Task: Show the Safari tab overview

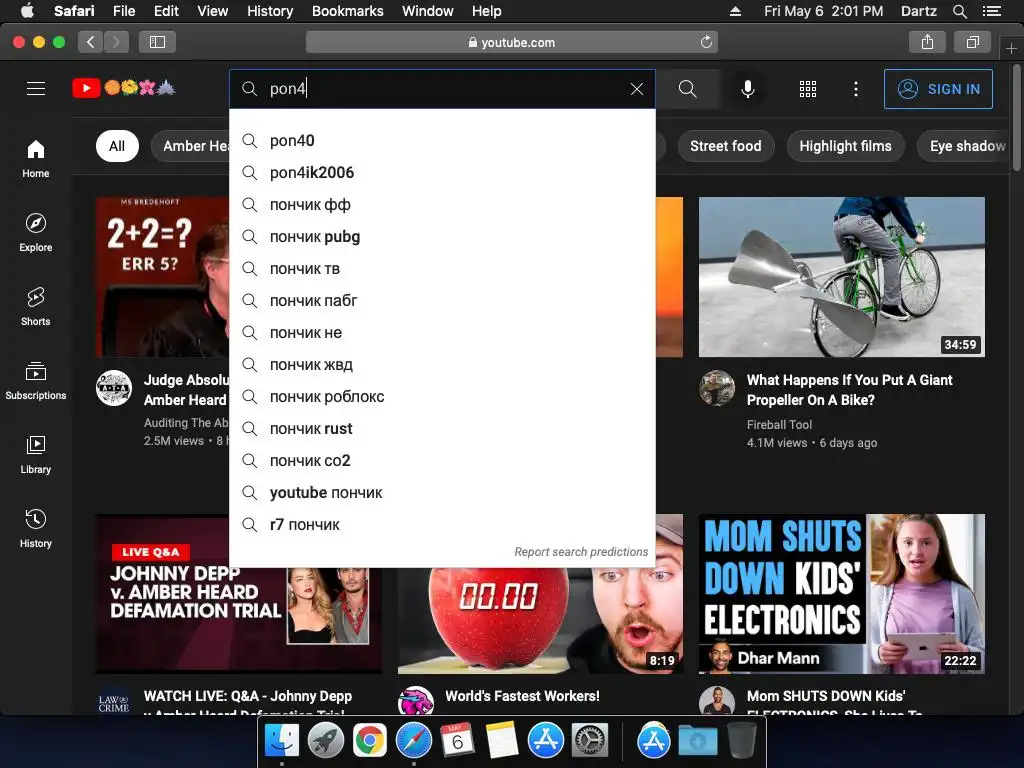Action: point(972,42)
